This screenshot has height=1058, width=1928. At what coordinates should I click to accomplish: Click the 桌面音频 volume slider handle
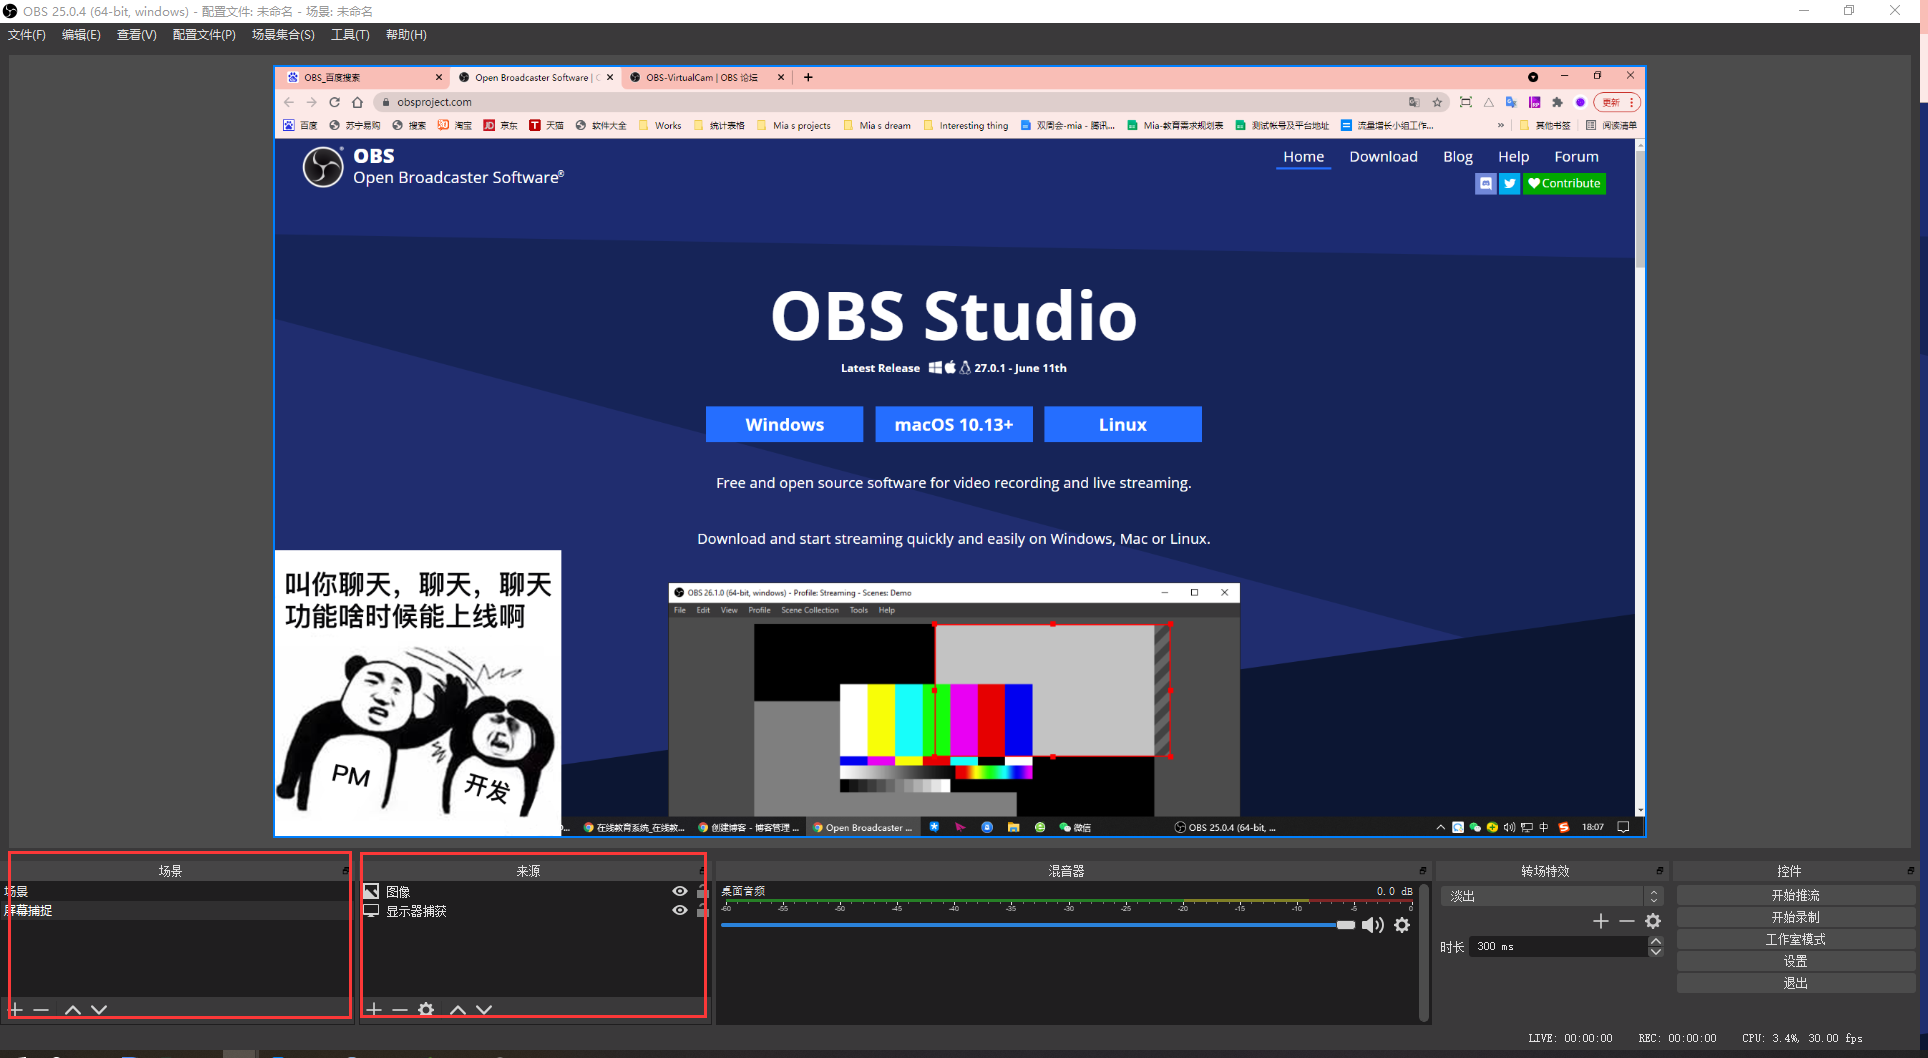click(x=1346, y=925)
